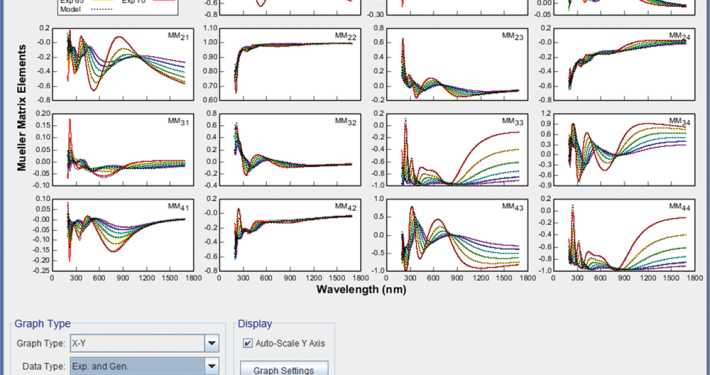Click the MM31 plot panel

click(123, 149)
